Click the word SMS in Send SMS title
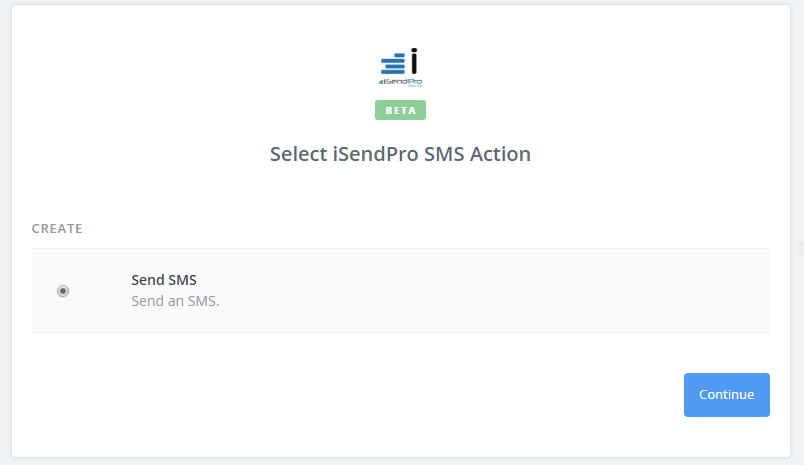Image resolution: width=804 pixels, height=465 pixels. [183, 280]
